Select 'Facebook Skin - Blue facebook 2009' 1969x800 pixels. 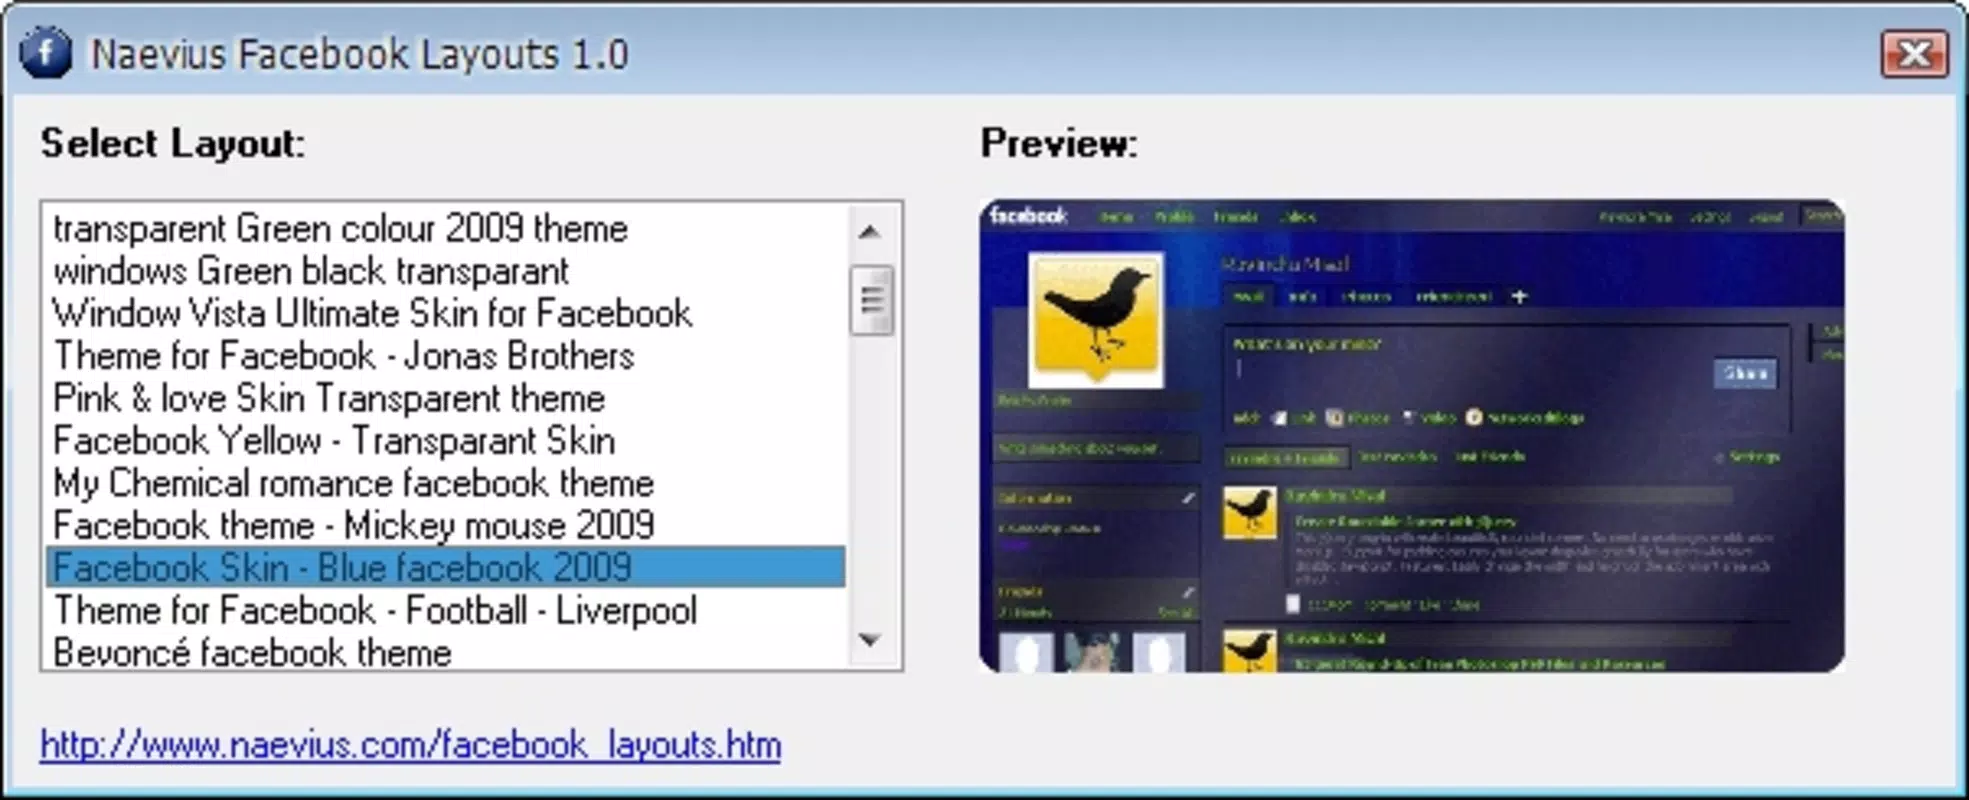(446, 567)
